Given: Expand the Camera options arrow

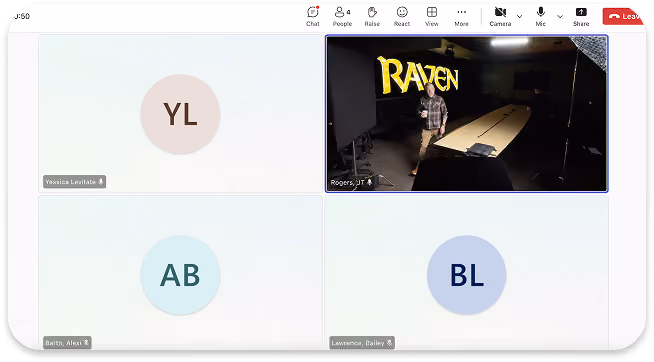Looking at the screenshot, I should pos(520,17).
